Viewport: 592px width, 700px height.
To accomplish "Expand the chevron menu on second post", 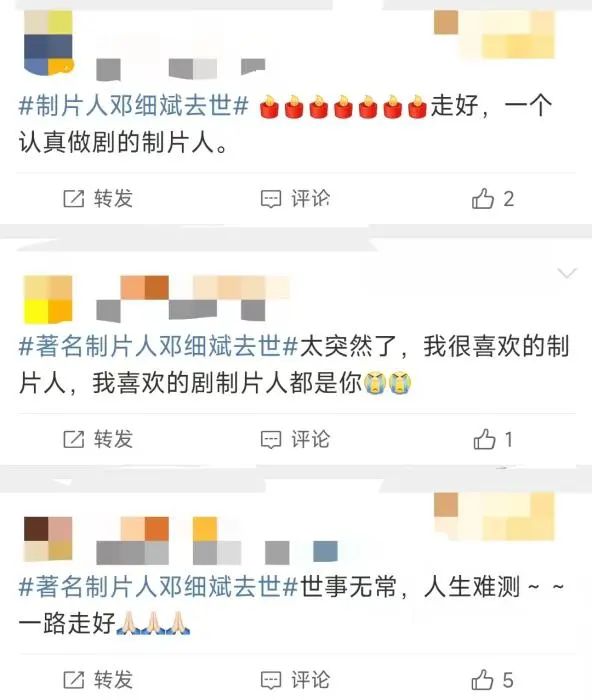I will point(567,273).
